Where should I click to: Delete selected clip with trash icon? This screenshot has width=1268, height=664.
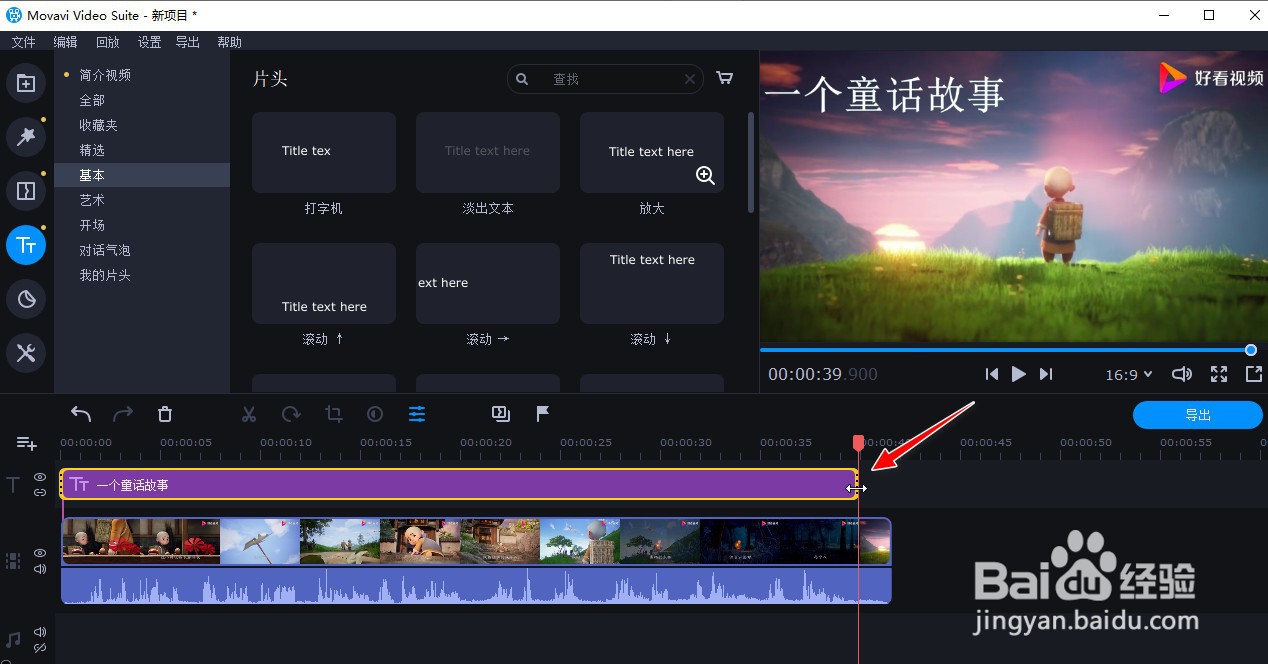click(x=165, y=414)
